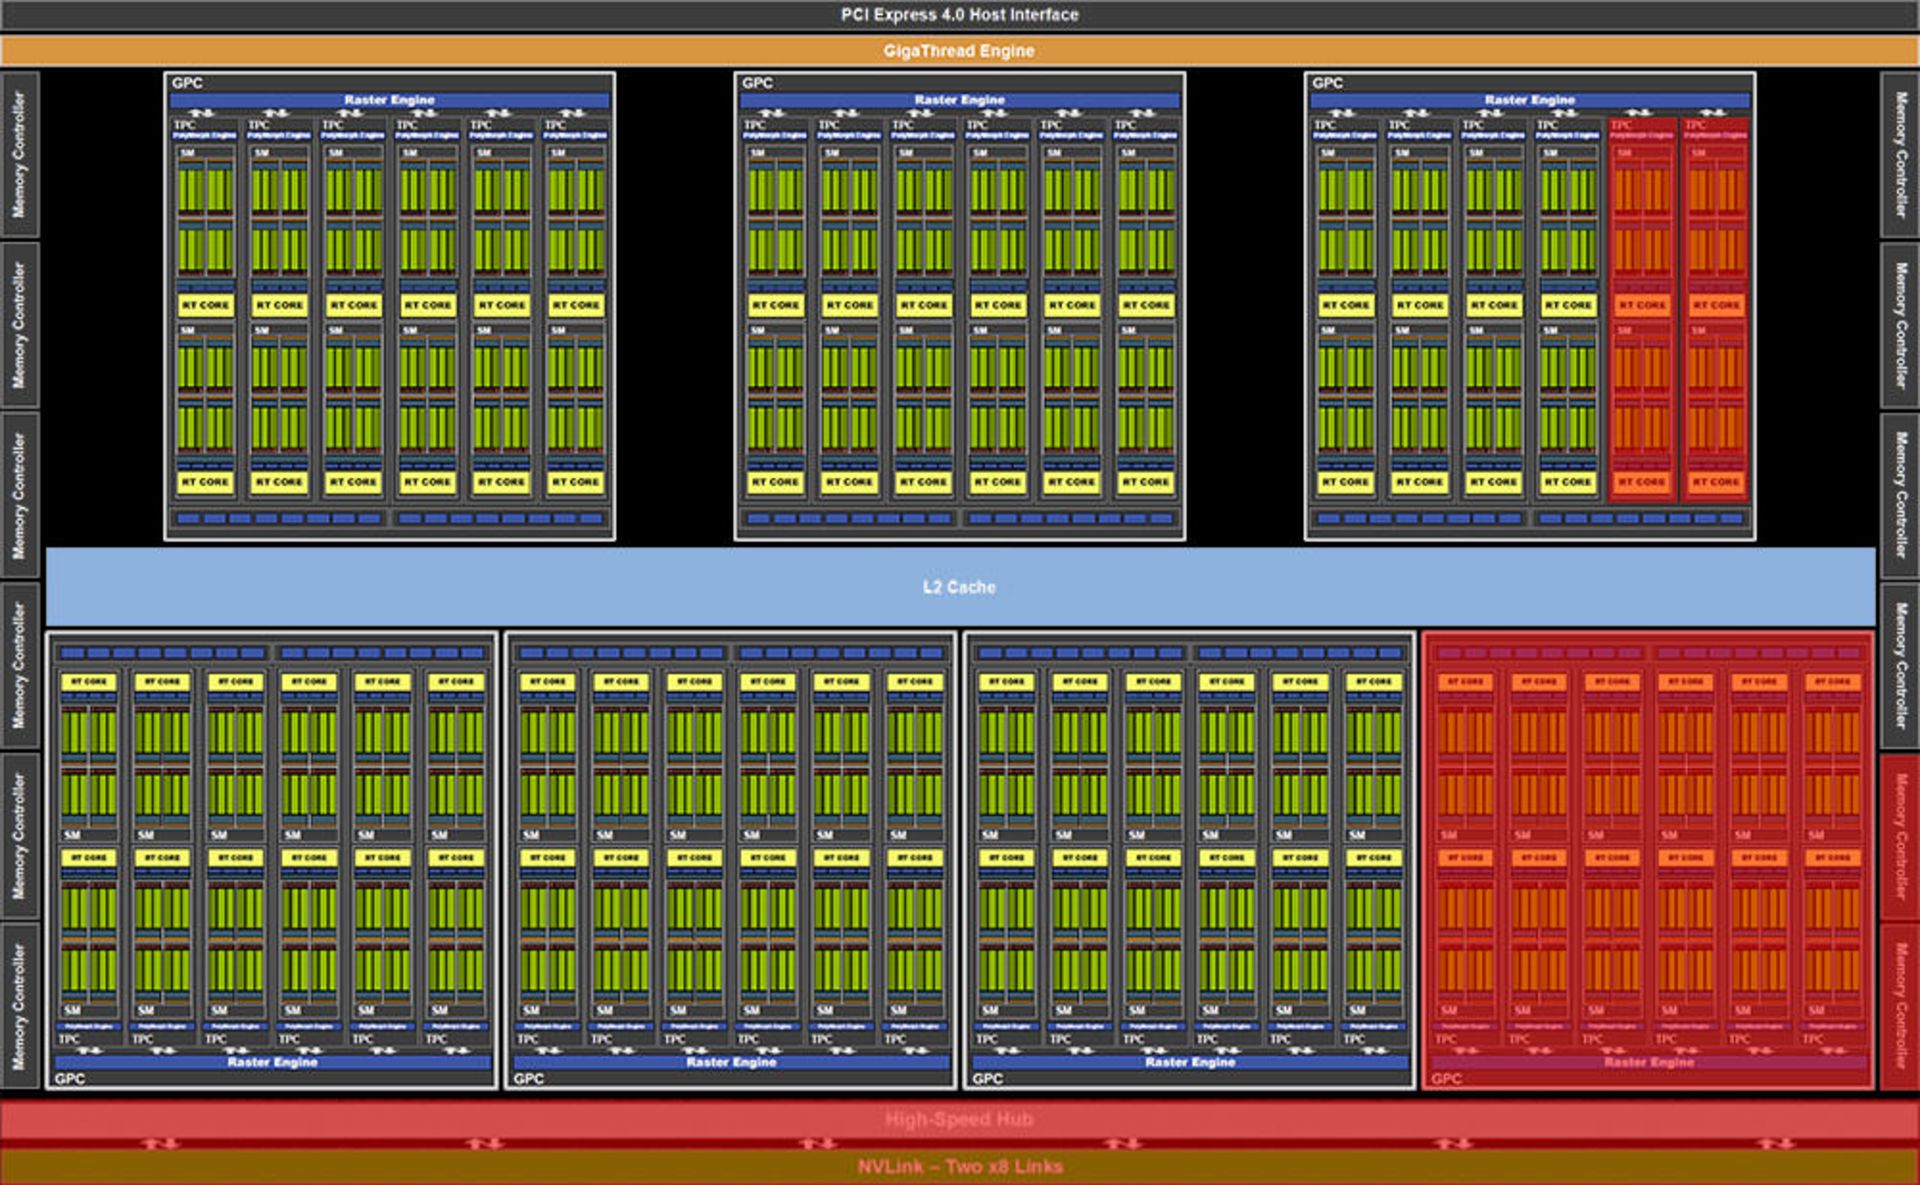Select the orange GigaThread Engine bar
This screenshot has width=1920, height=1185.
(959, 51)
